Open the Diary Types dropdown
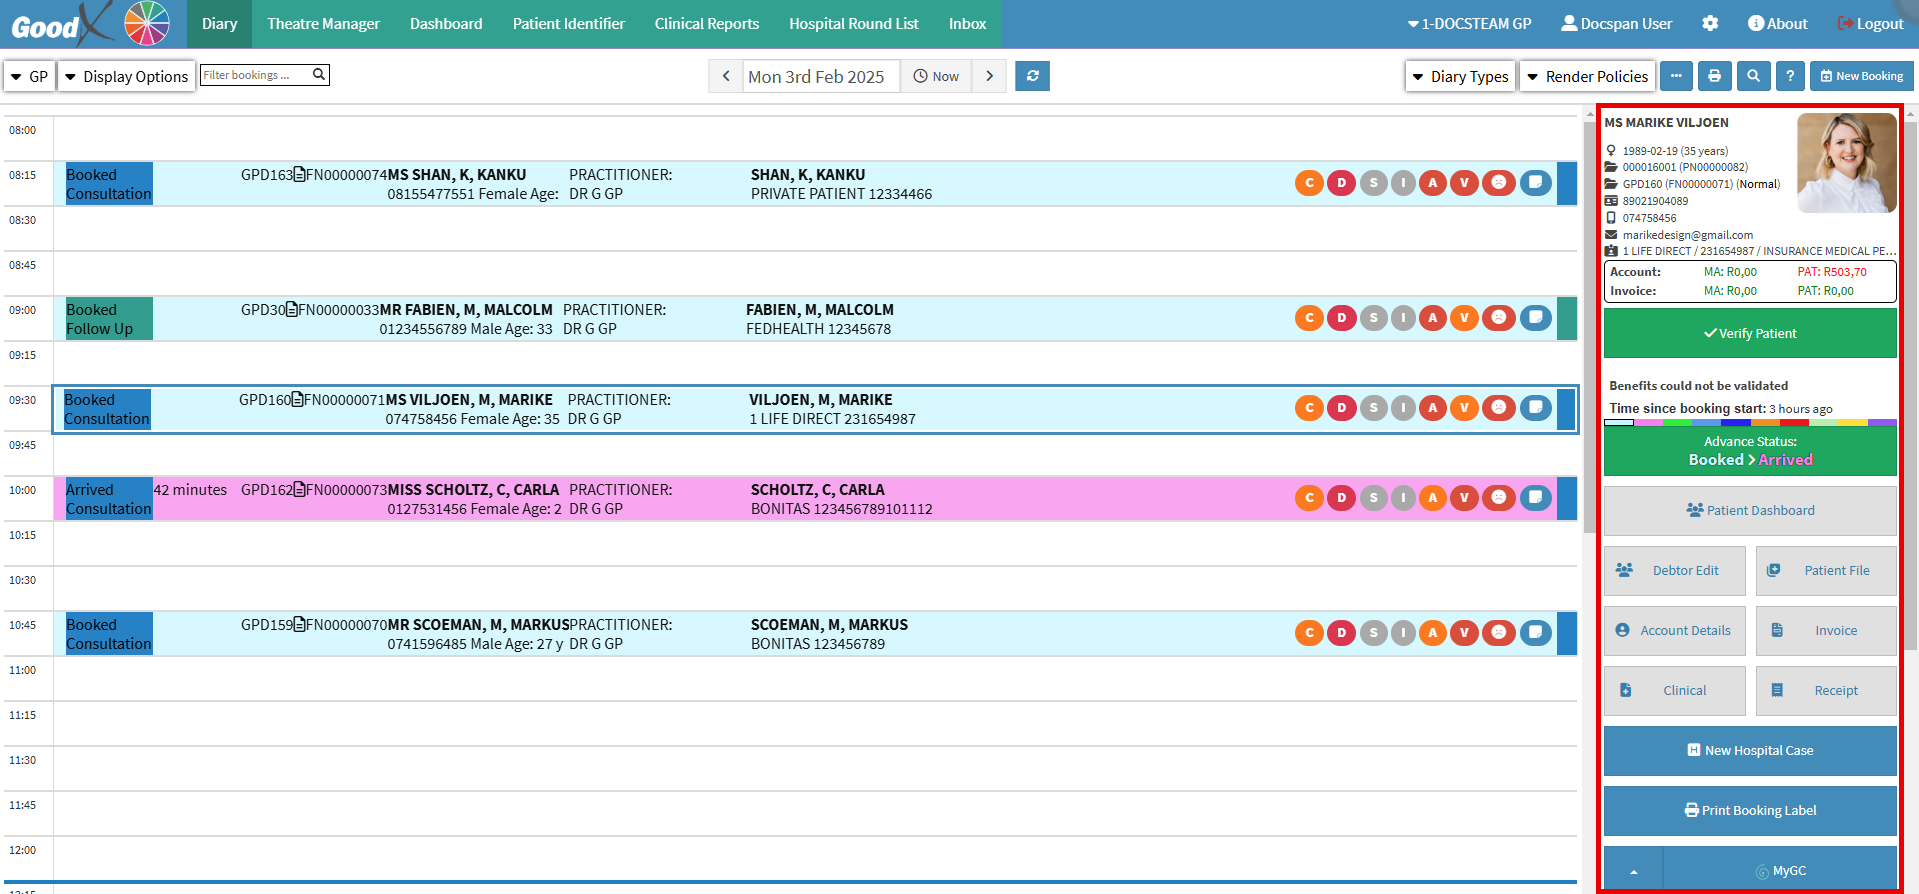Screen dimensions: 1919x894 pyautogui.click(x=1460, y=76)
